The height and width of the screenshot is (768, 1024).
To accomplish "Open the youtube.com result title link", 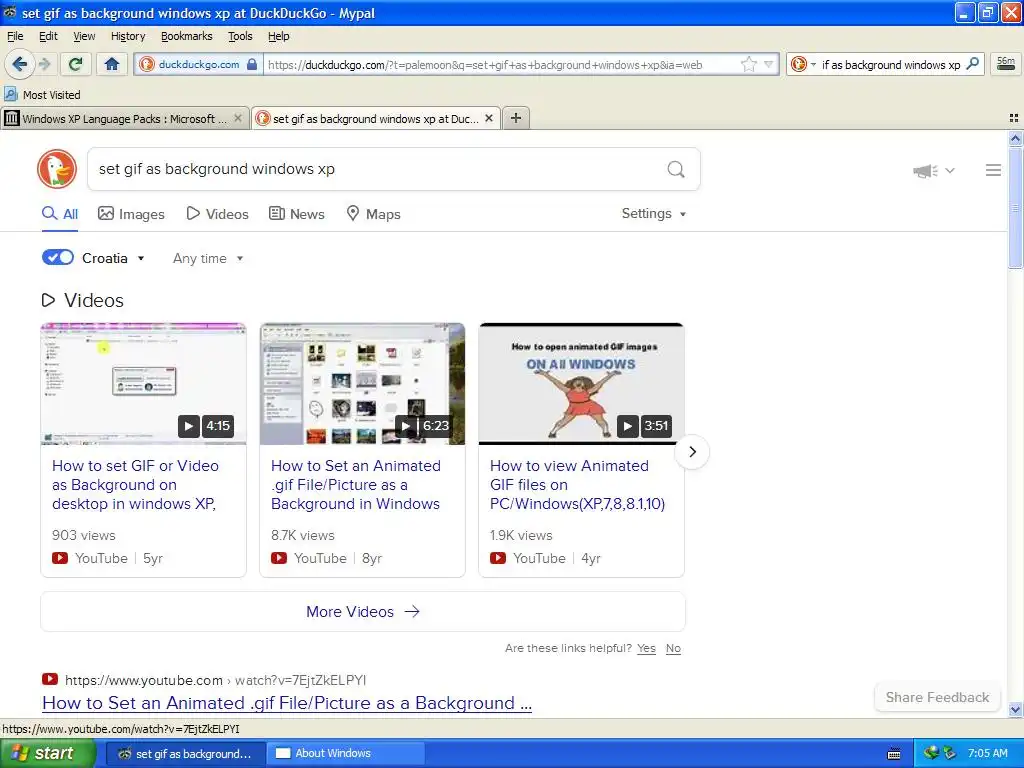I will tap(287, 703).
